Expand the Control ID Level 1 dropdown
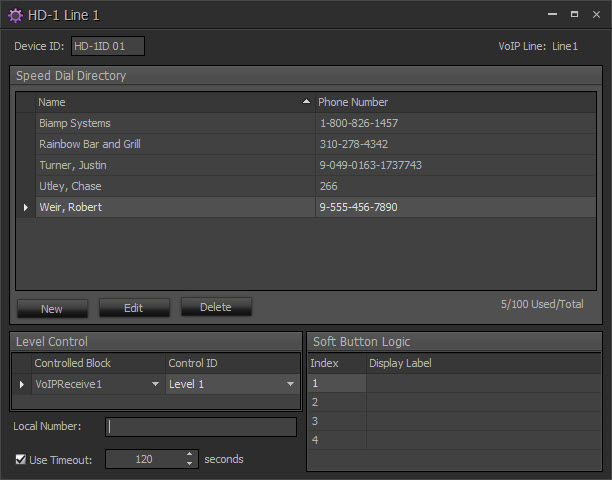The image size is (612, 480). pyautogui.click(x=290, y=384)
